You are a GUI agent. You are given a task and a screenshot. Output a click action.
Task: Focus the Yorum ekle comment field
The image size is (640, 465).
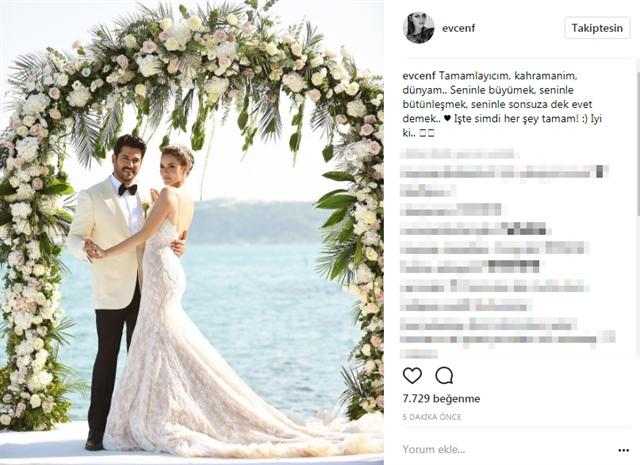(x=506, y=449)
